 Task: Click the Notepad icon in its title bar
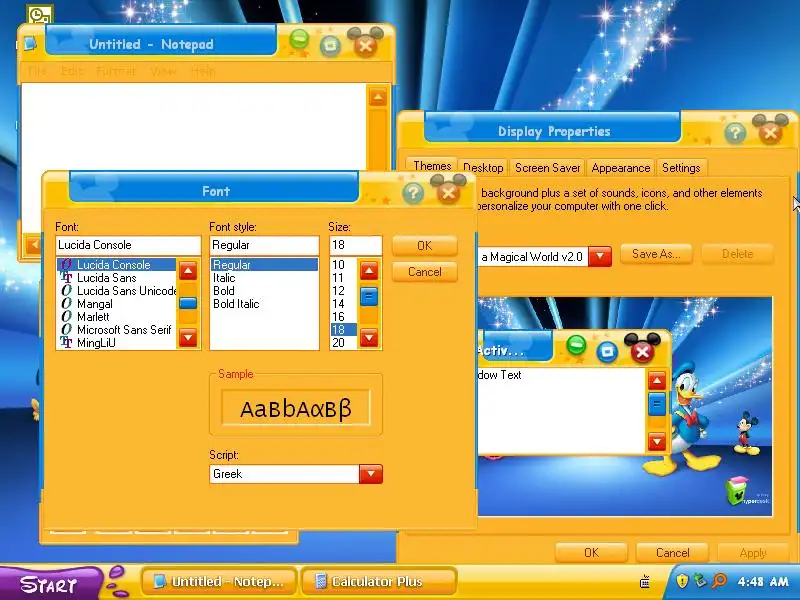click(30, 44)
